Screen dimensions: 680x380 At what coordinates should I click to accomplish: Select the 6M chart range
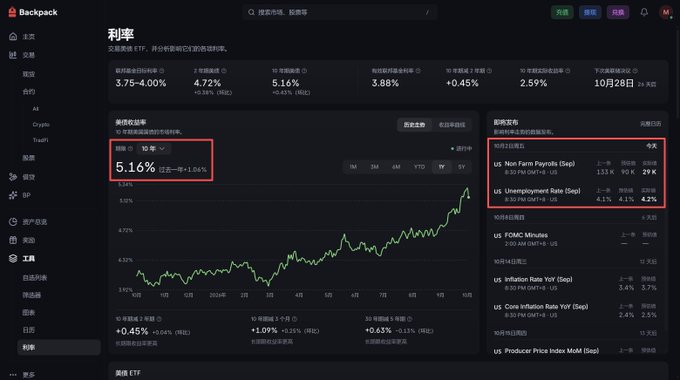click(x=396, y=167)
